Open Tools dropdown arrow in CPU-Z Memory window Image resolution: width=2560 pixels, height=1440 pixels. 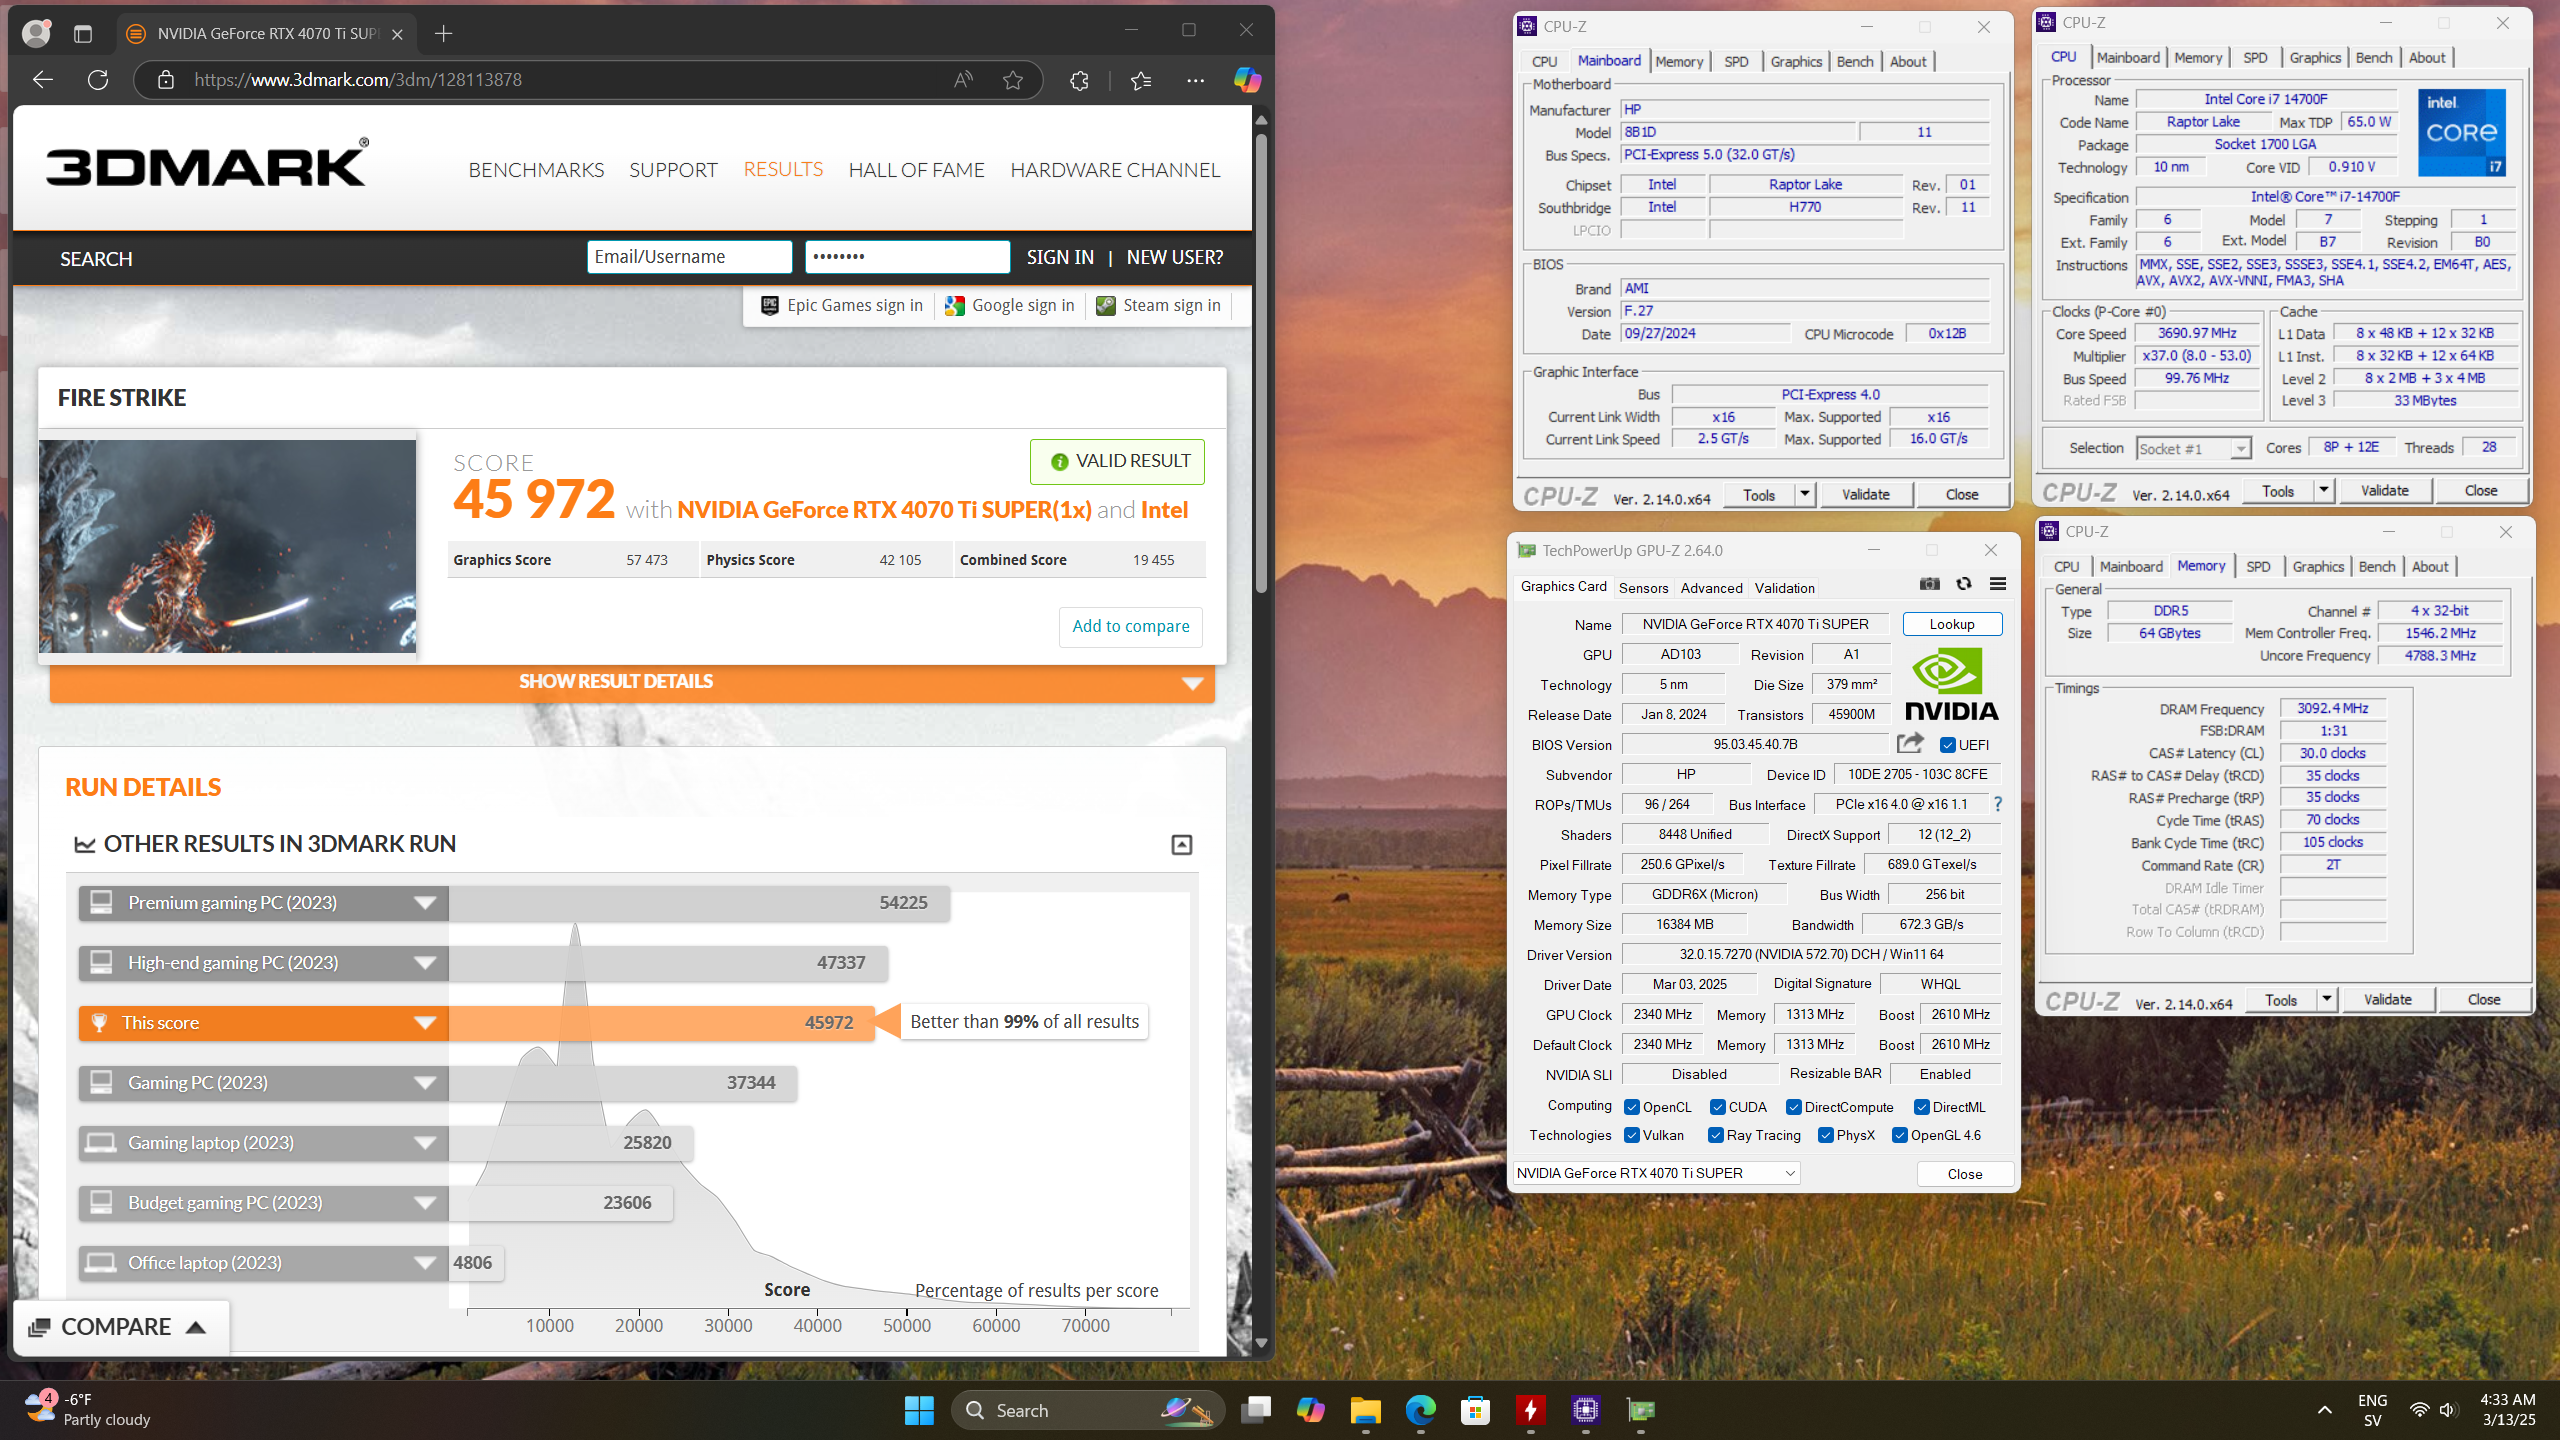[x=2327, y=999]
